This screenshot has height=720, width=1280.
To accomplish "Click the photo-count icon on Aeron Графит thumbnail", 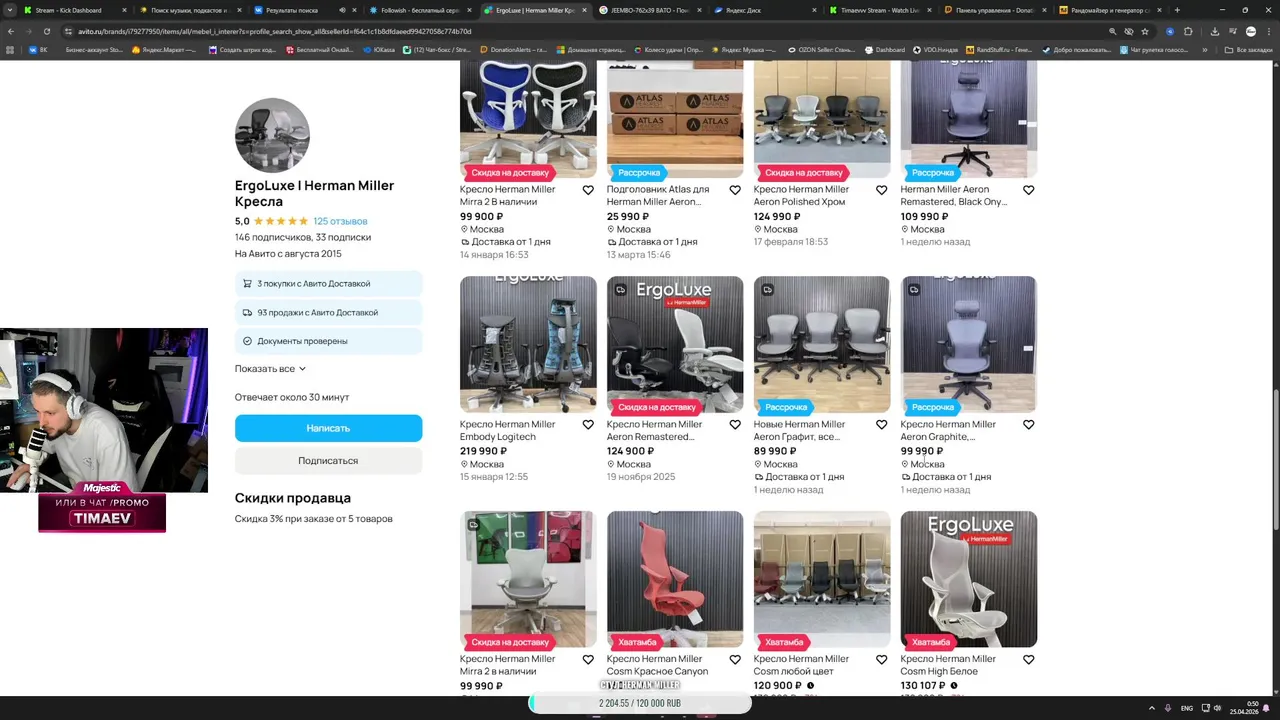I will click(768, 290).
